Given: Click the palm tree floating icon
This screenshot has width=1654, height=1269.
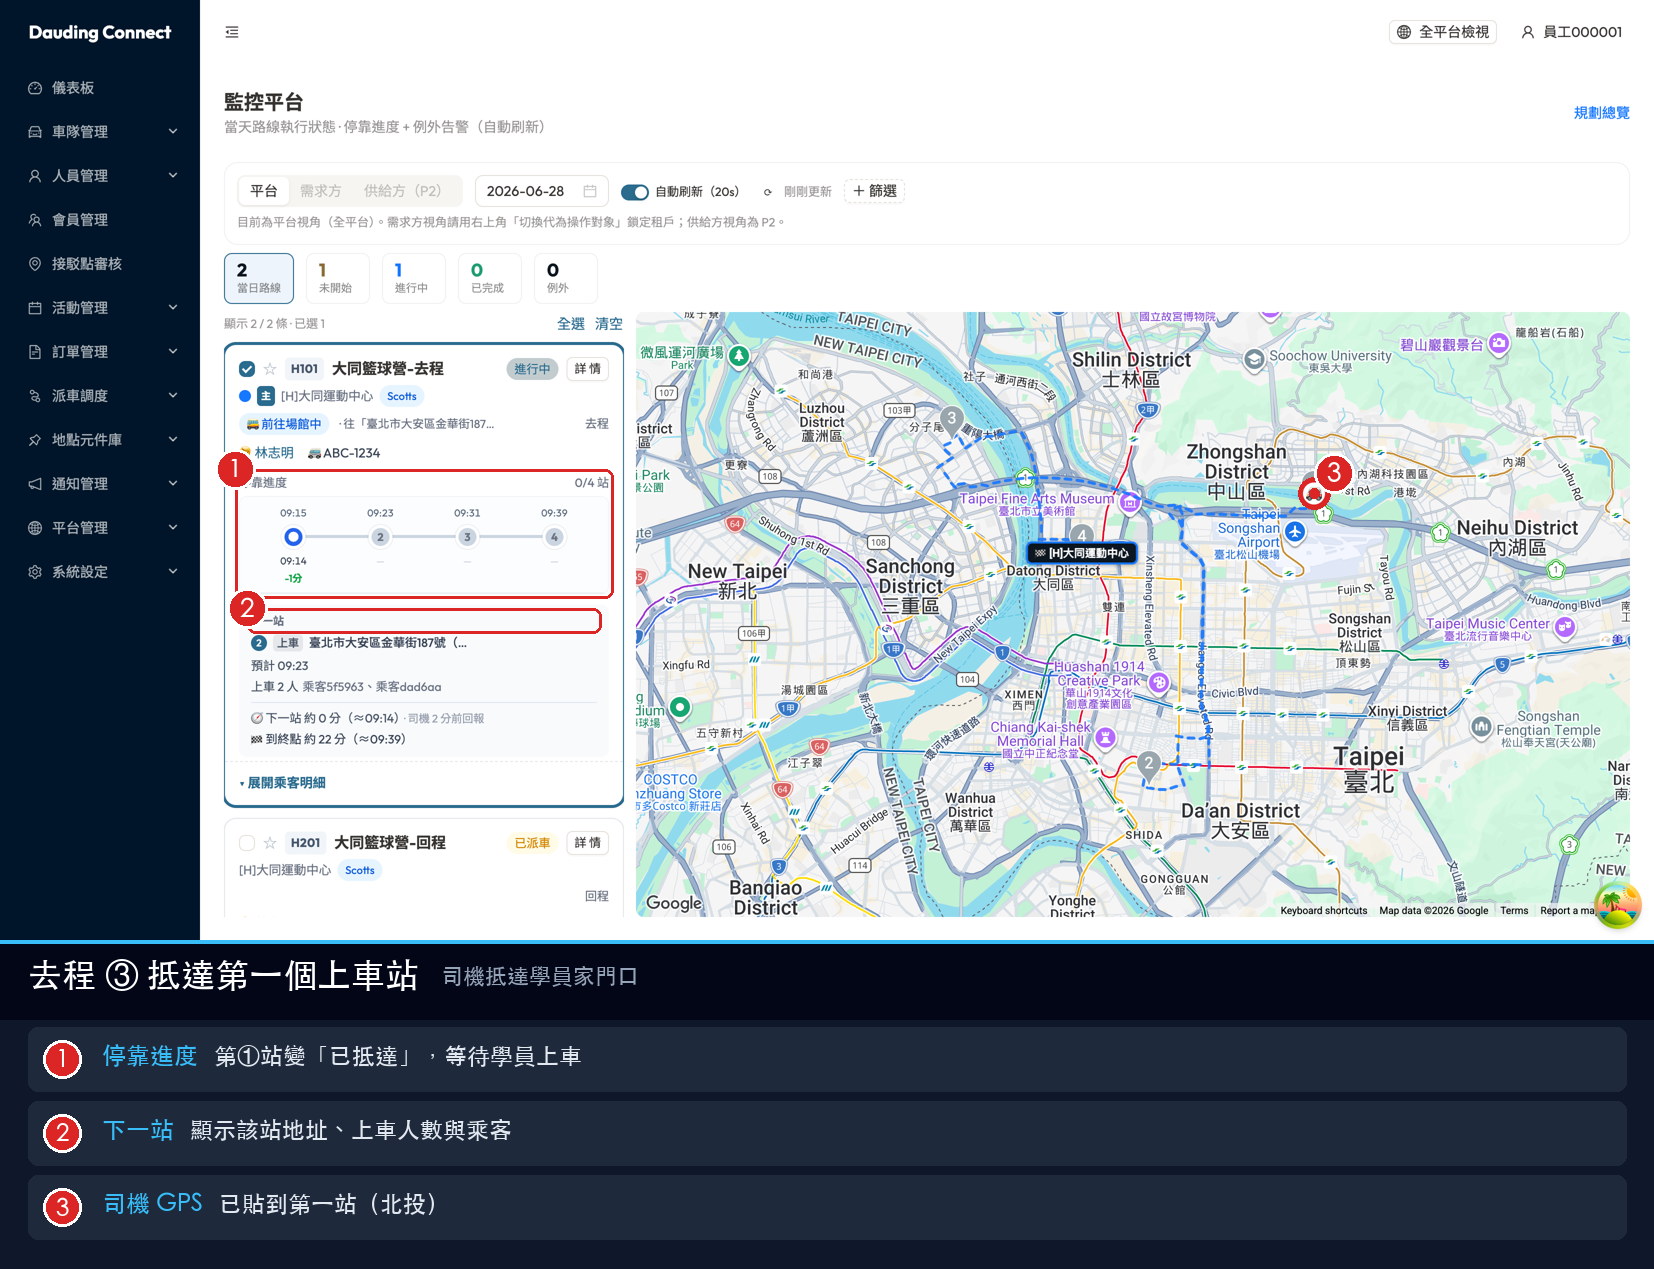Looking at the screenshot, I should (x=1618, y=906).
